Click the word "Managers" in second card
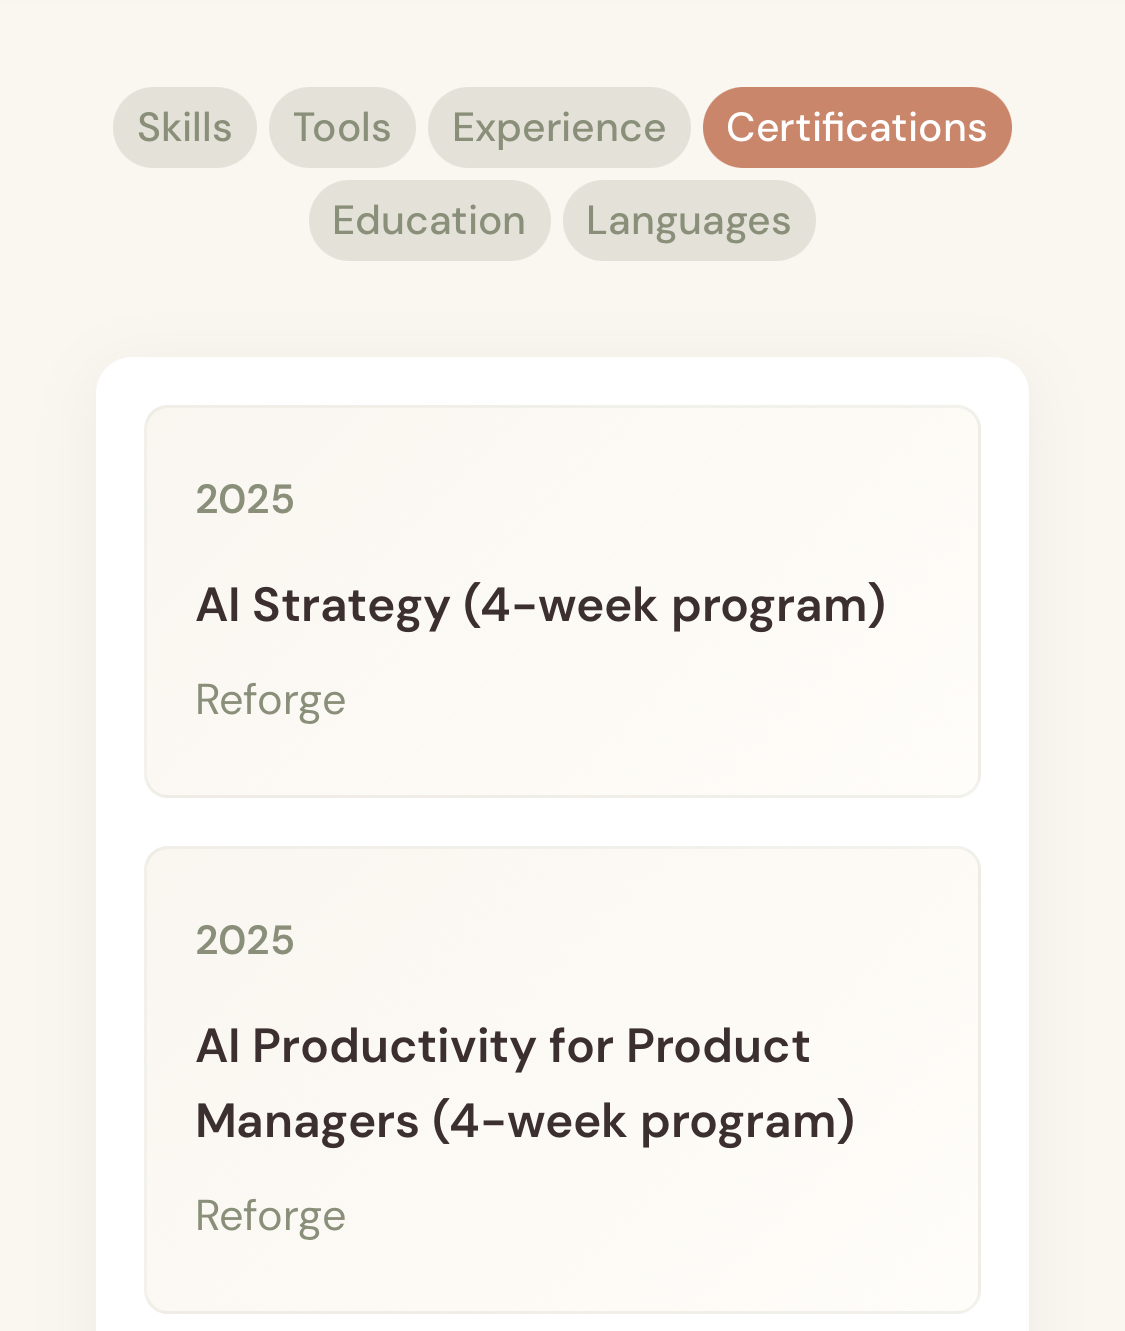 (307, 1122)
